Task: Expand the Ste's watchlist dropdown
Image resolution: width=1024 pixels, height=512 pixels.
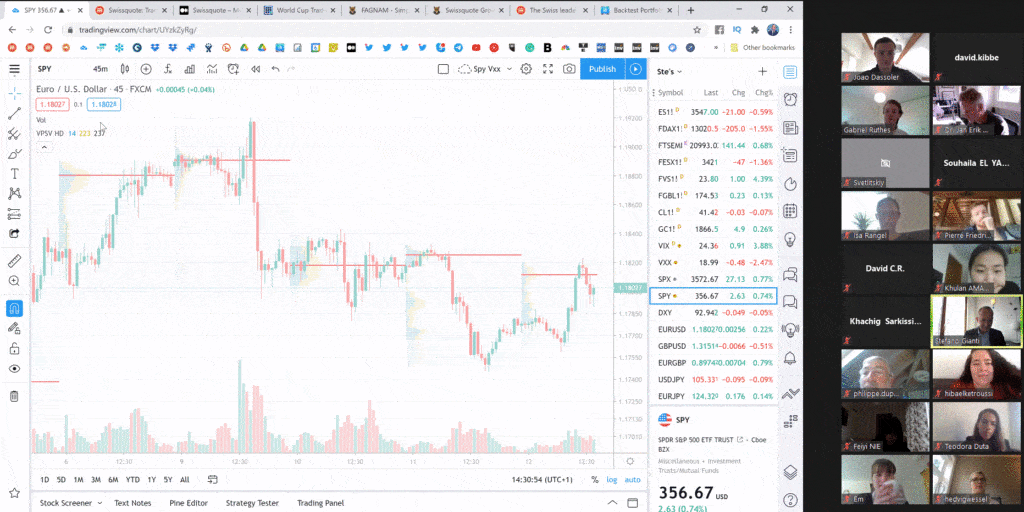Action: tap(666, 71)
